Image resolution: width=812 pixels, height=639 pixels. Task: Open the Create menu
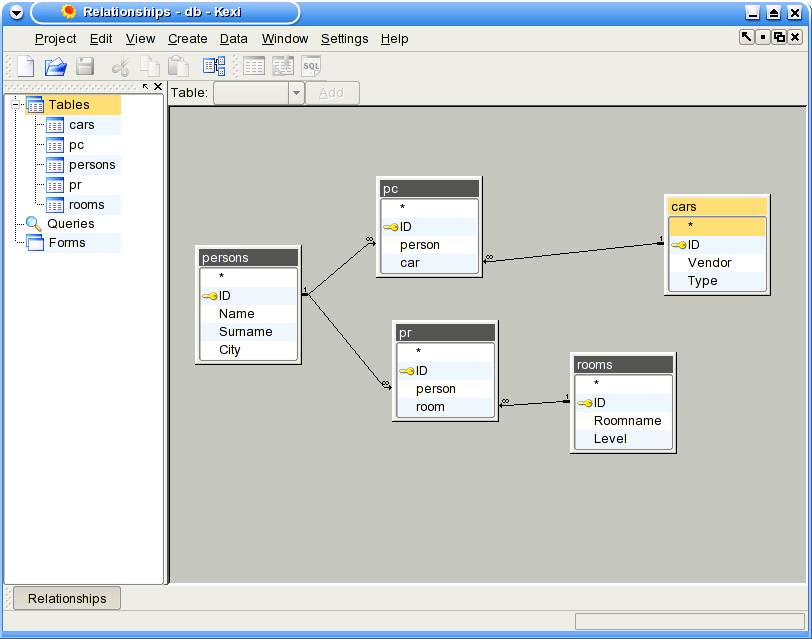pyautogui.click(x=187, y=39)
